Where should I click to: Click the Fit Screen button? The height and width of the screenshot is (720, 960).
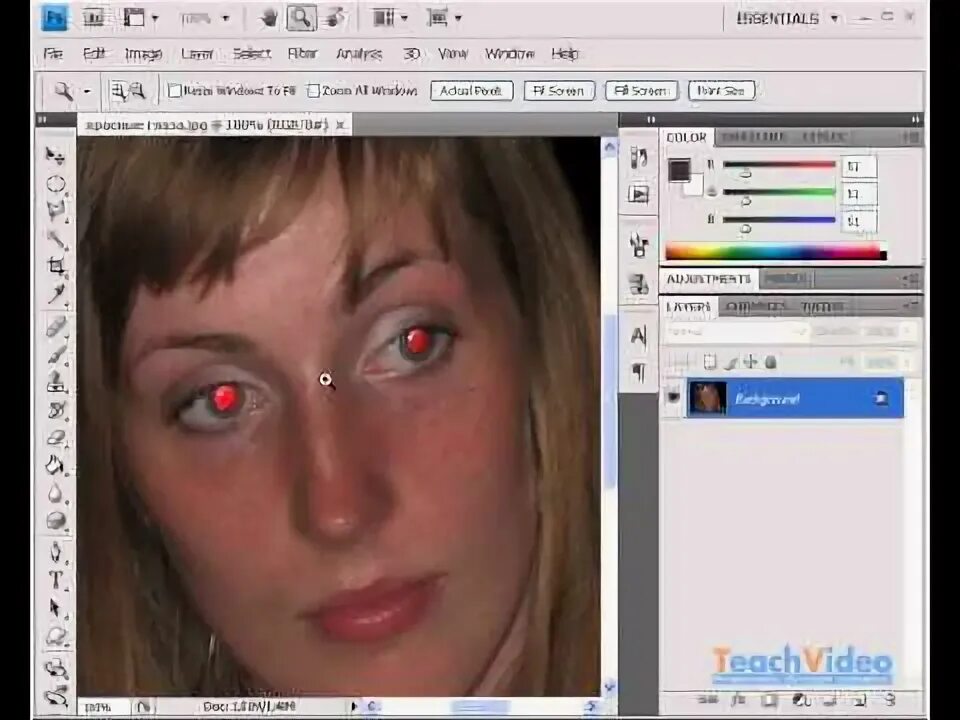point(559,91)
